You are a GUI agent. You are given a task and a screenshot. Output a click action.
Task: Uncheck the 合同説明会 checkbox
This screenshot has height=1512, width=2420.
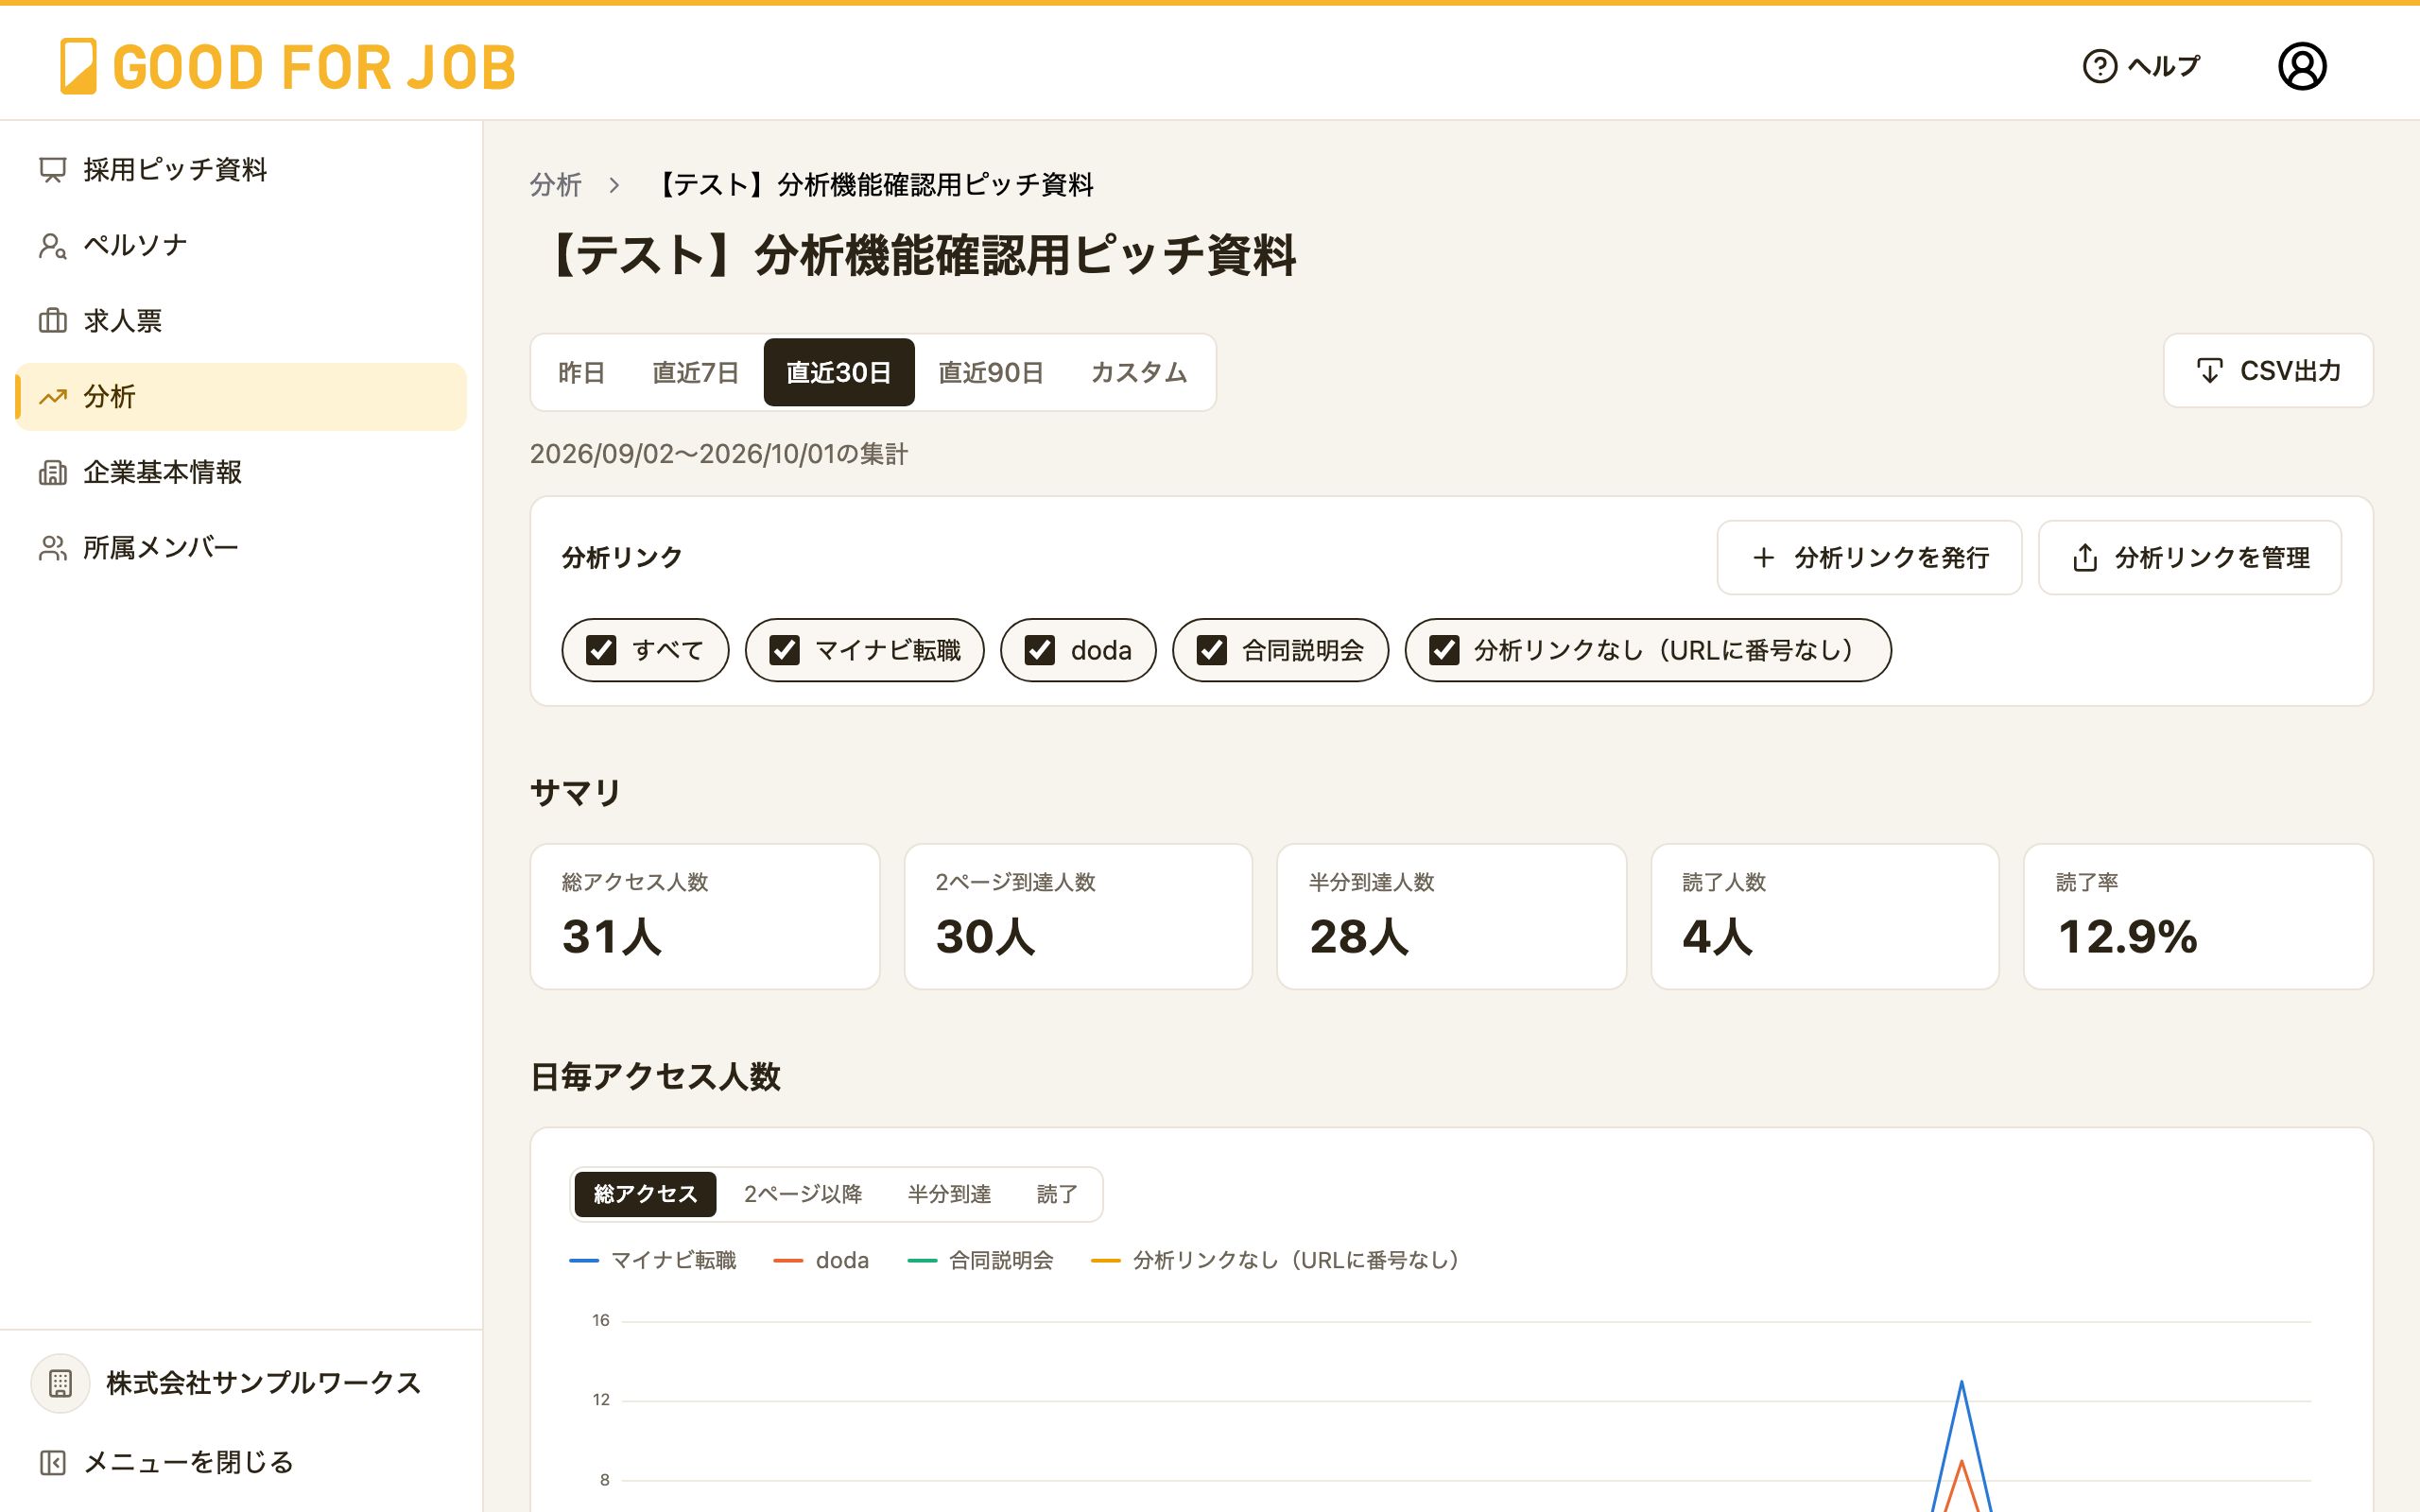[1212, 650]
